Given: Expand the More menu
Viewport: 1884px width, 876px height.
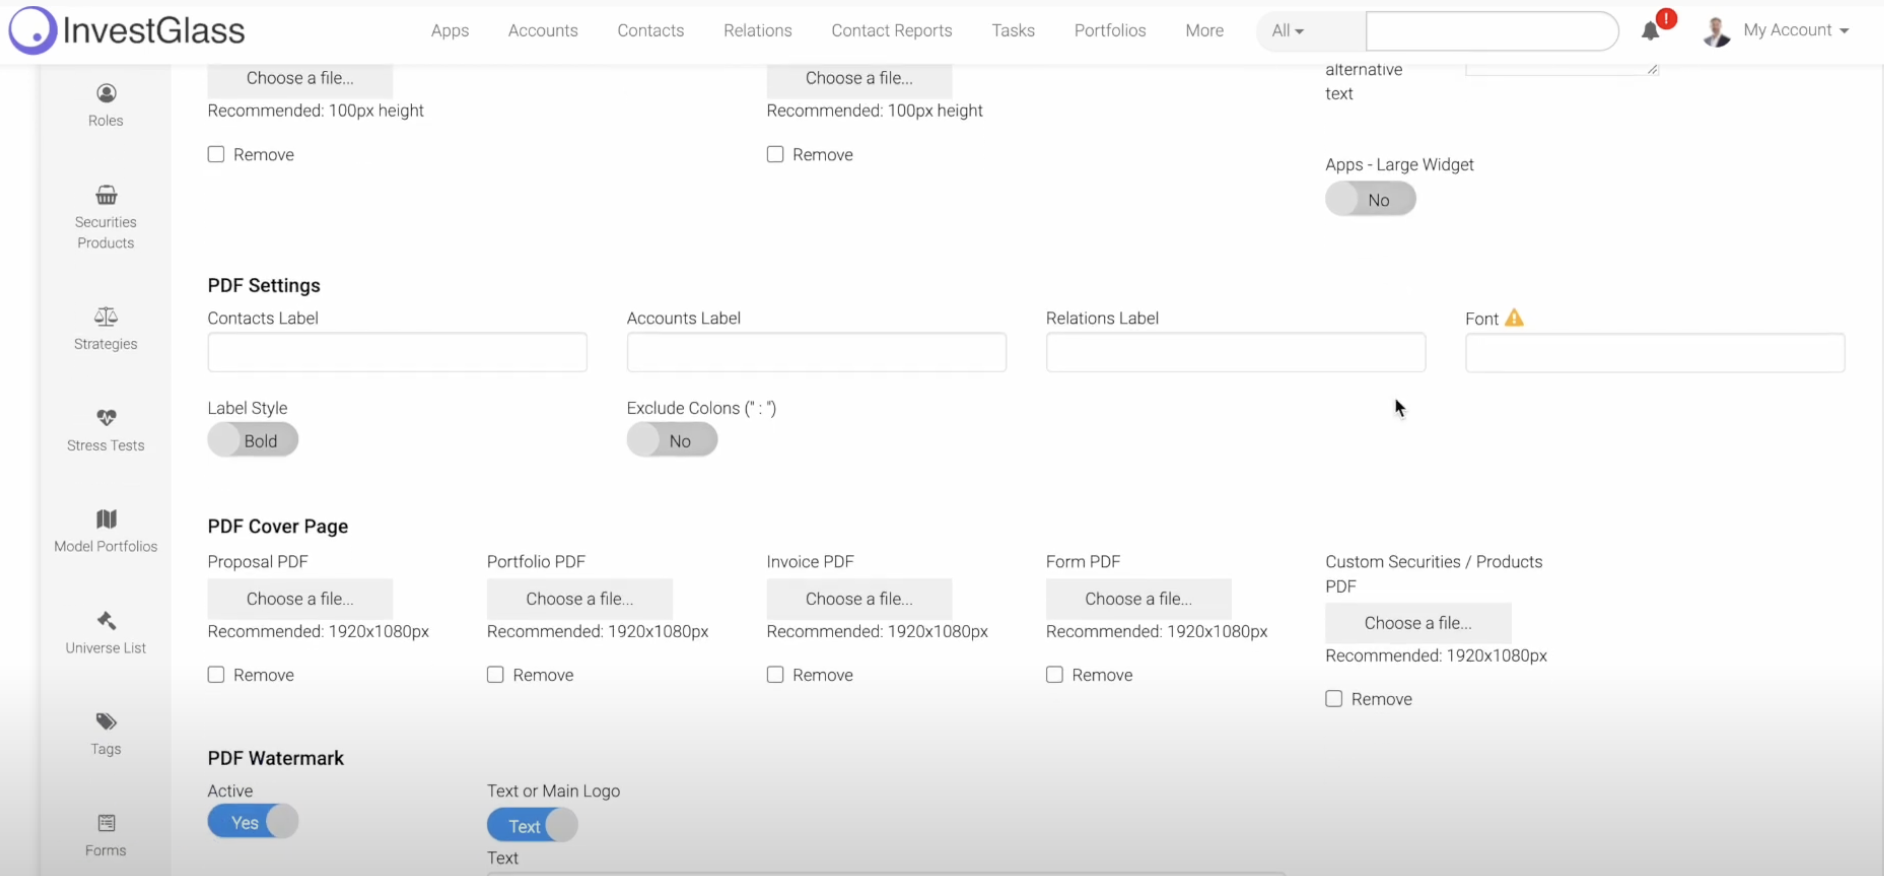Looking at the screenshot, I should [x=1204, y=31].
